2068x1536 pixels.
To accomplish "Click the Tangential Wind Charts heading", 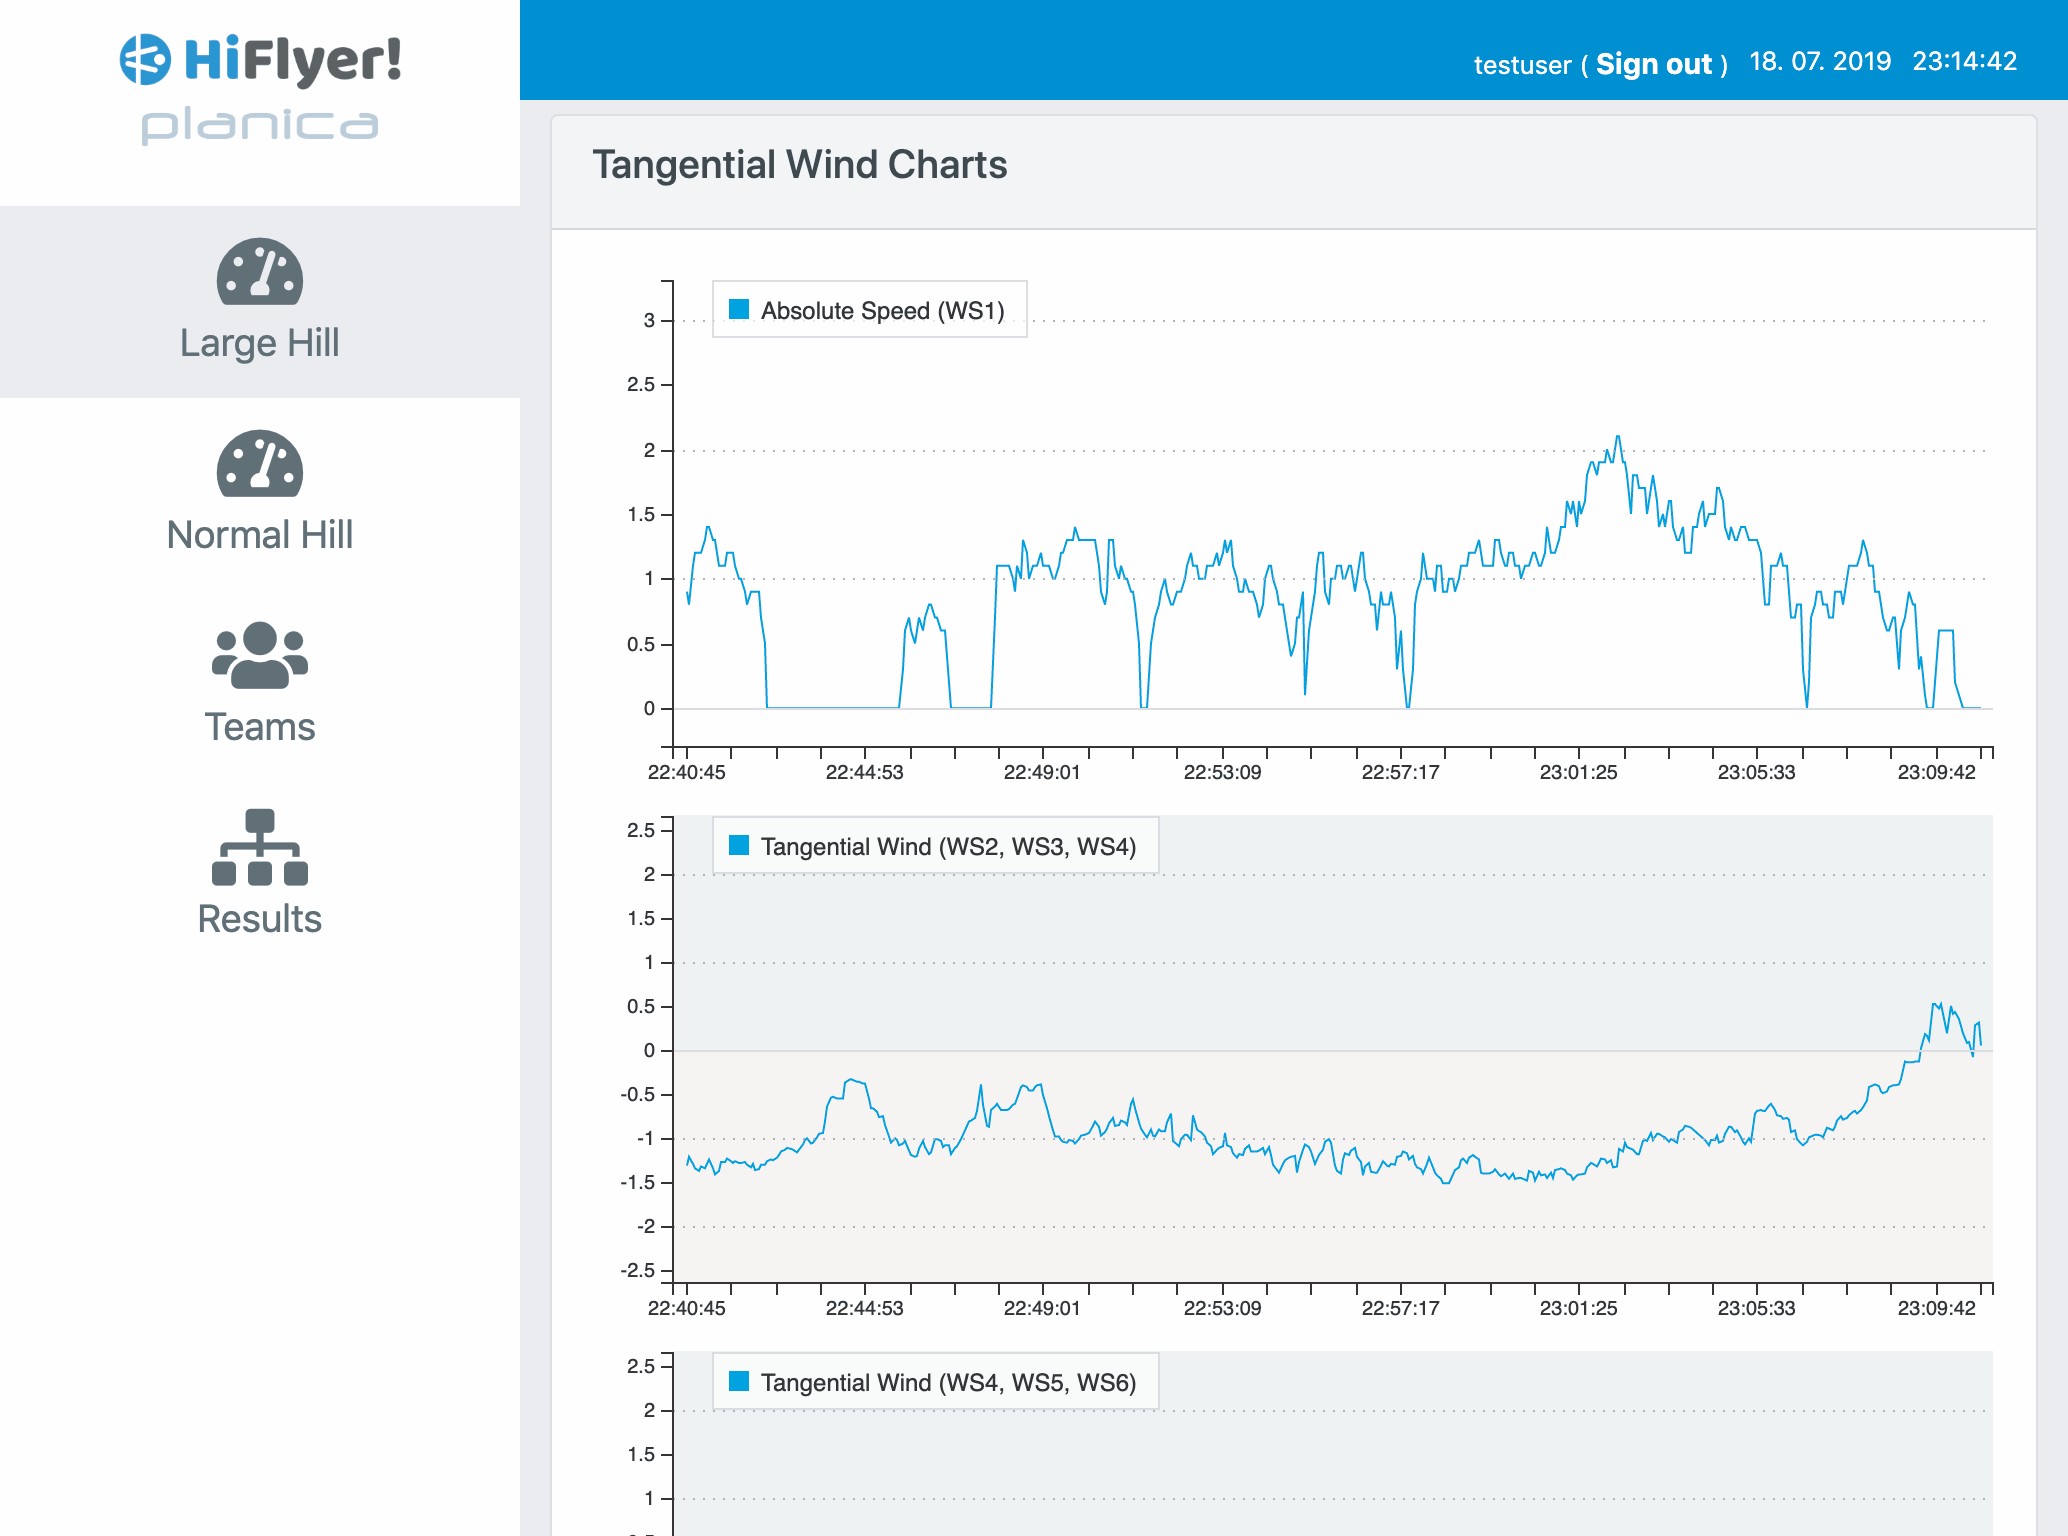I will point(799,165).
